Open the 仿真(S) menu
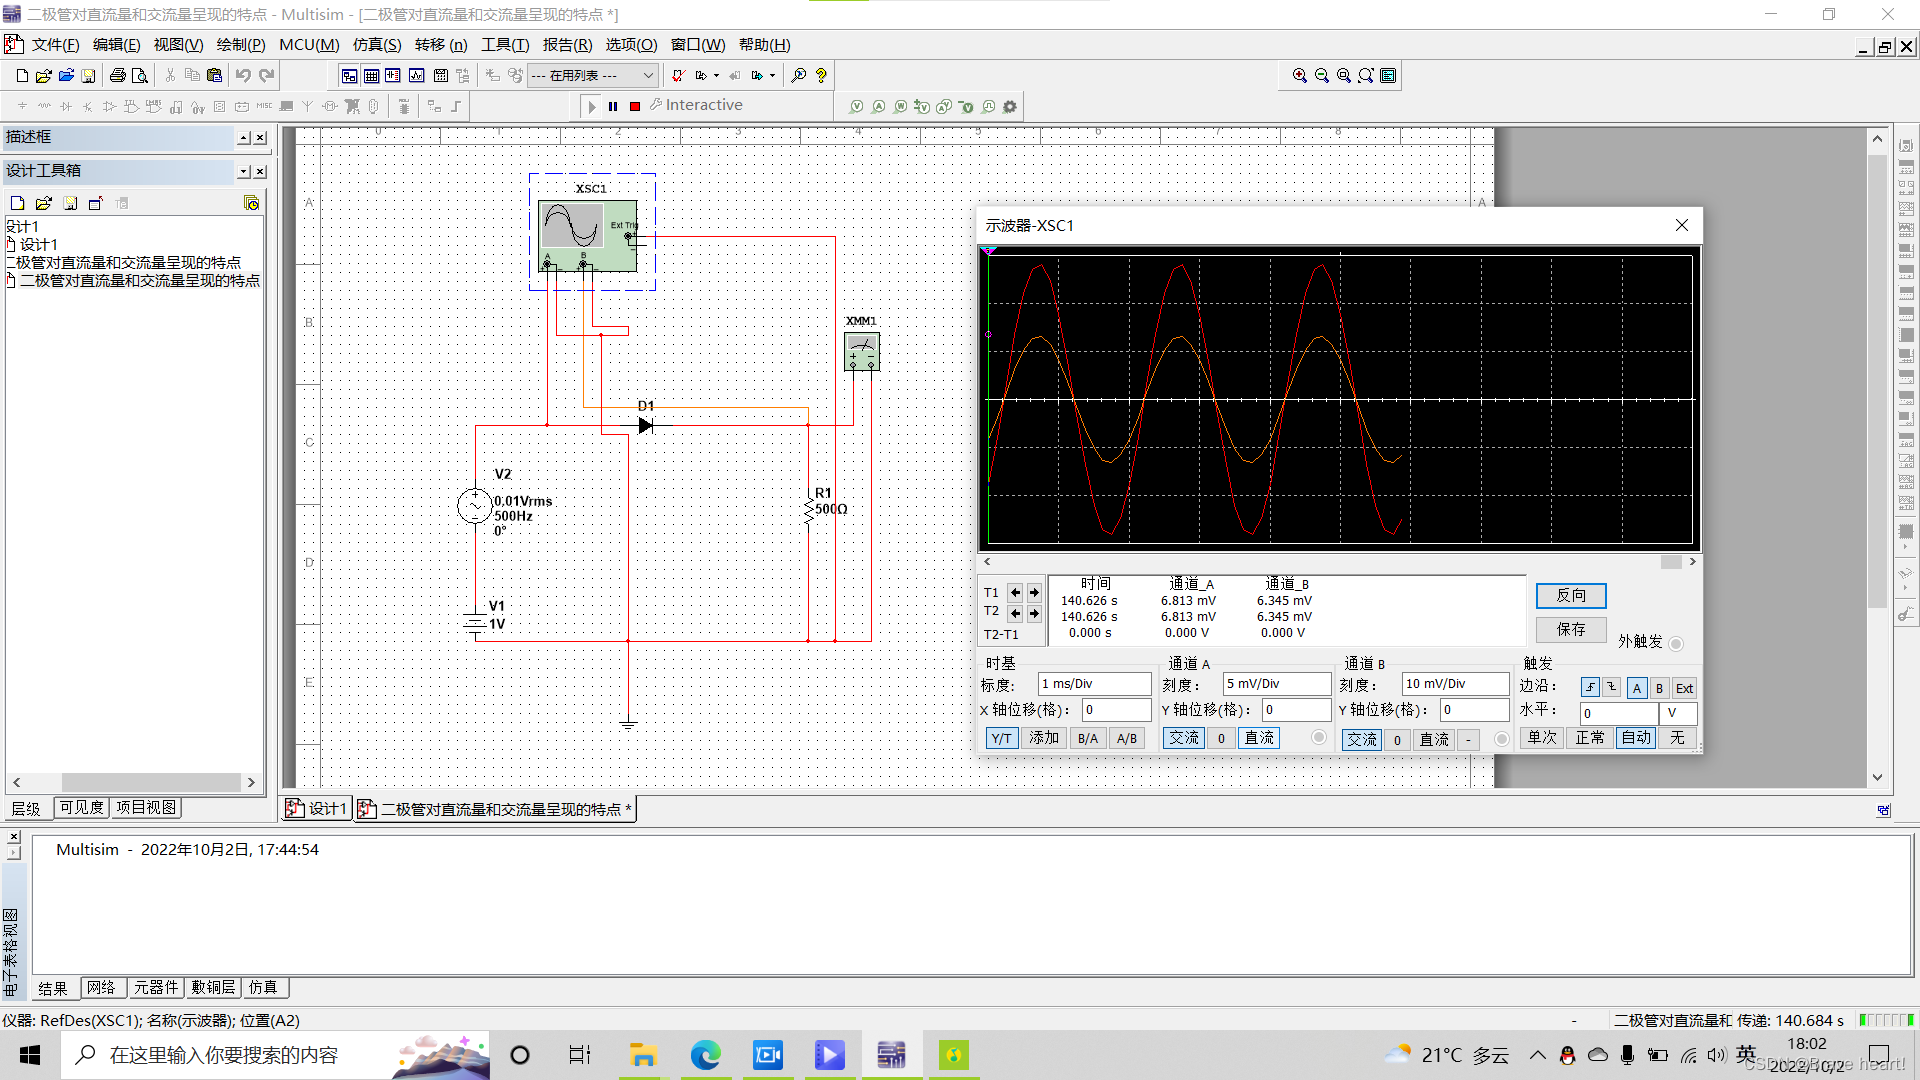Image resolution: width=1920 pixels, height=1080 pixels. coord(376,45)
